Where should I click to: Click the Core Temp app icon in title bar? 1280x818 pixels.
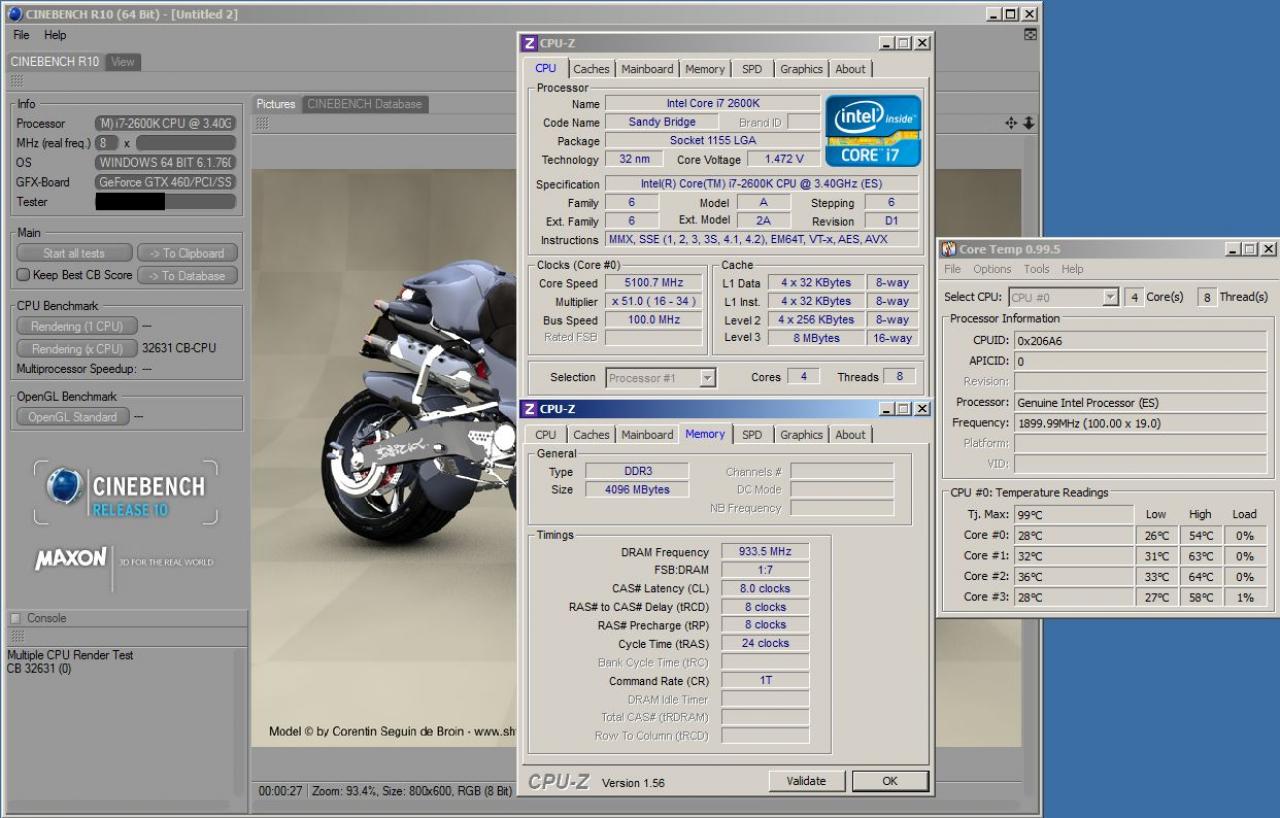pyautogui.click(x=949, y=249)
